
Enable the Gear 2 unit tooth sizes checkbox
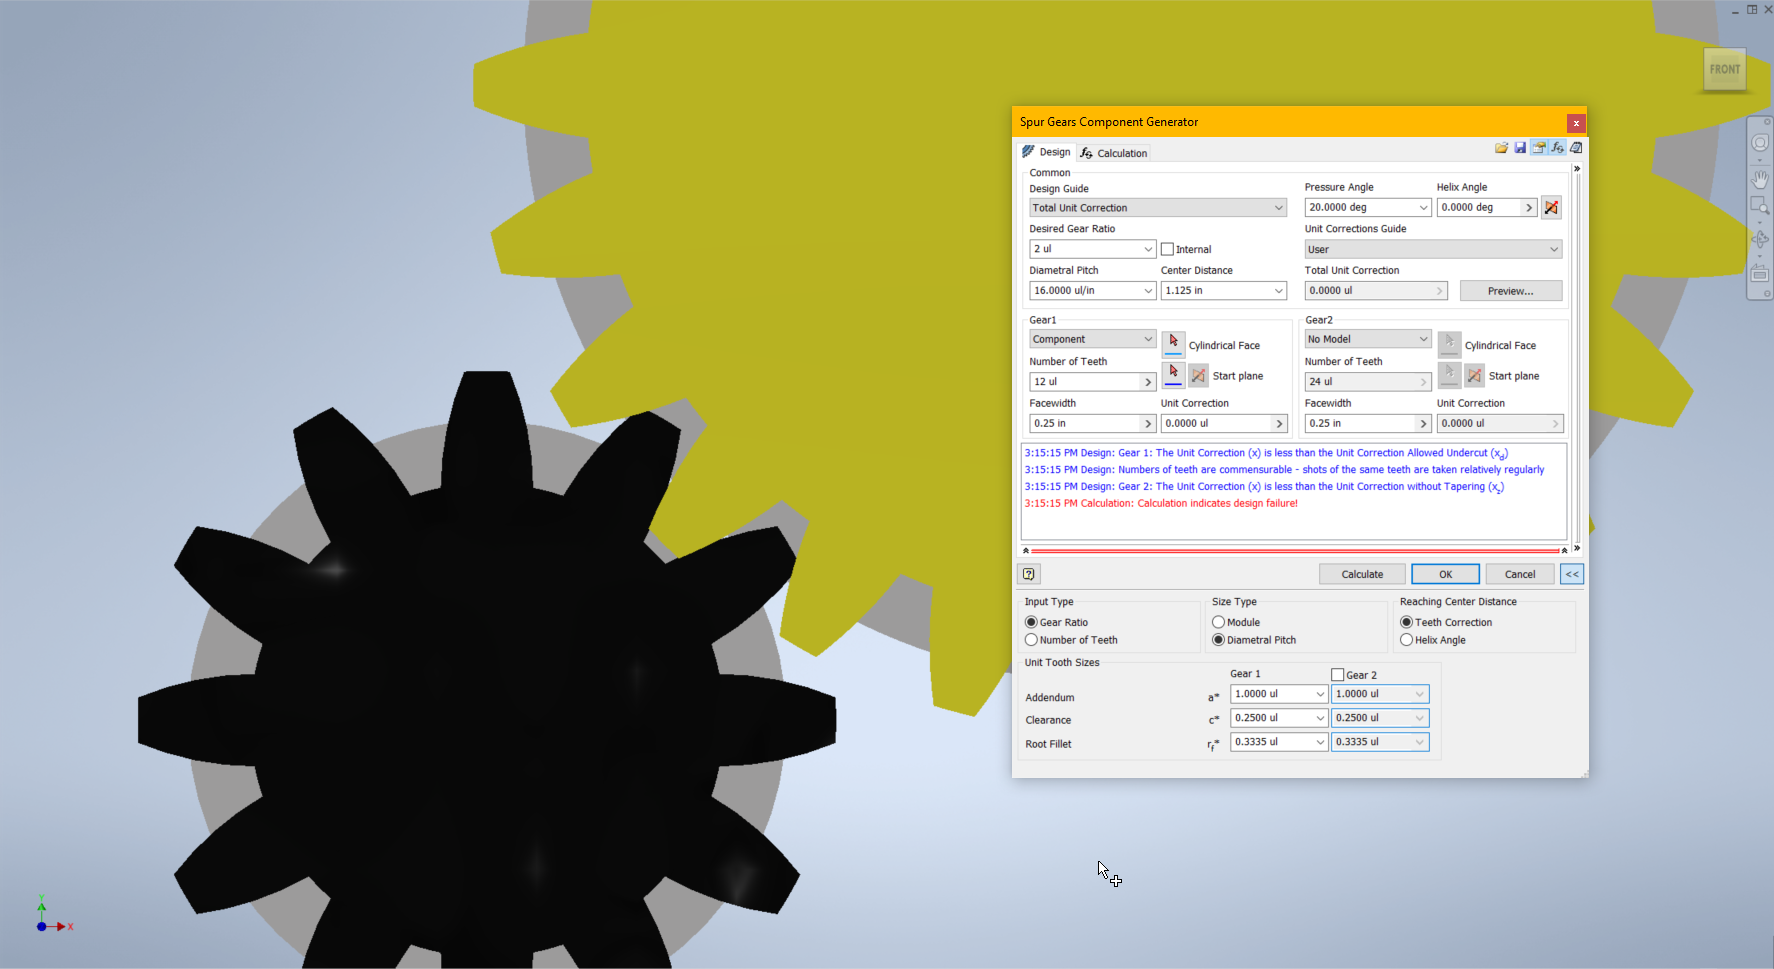(1337, 675)
